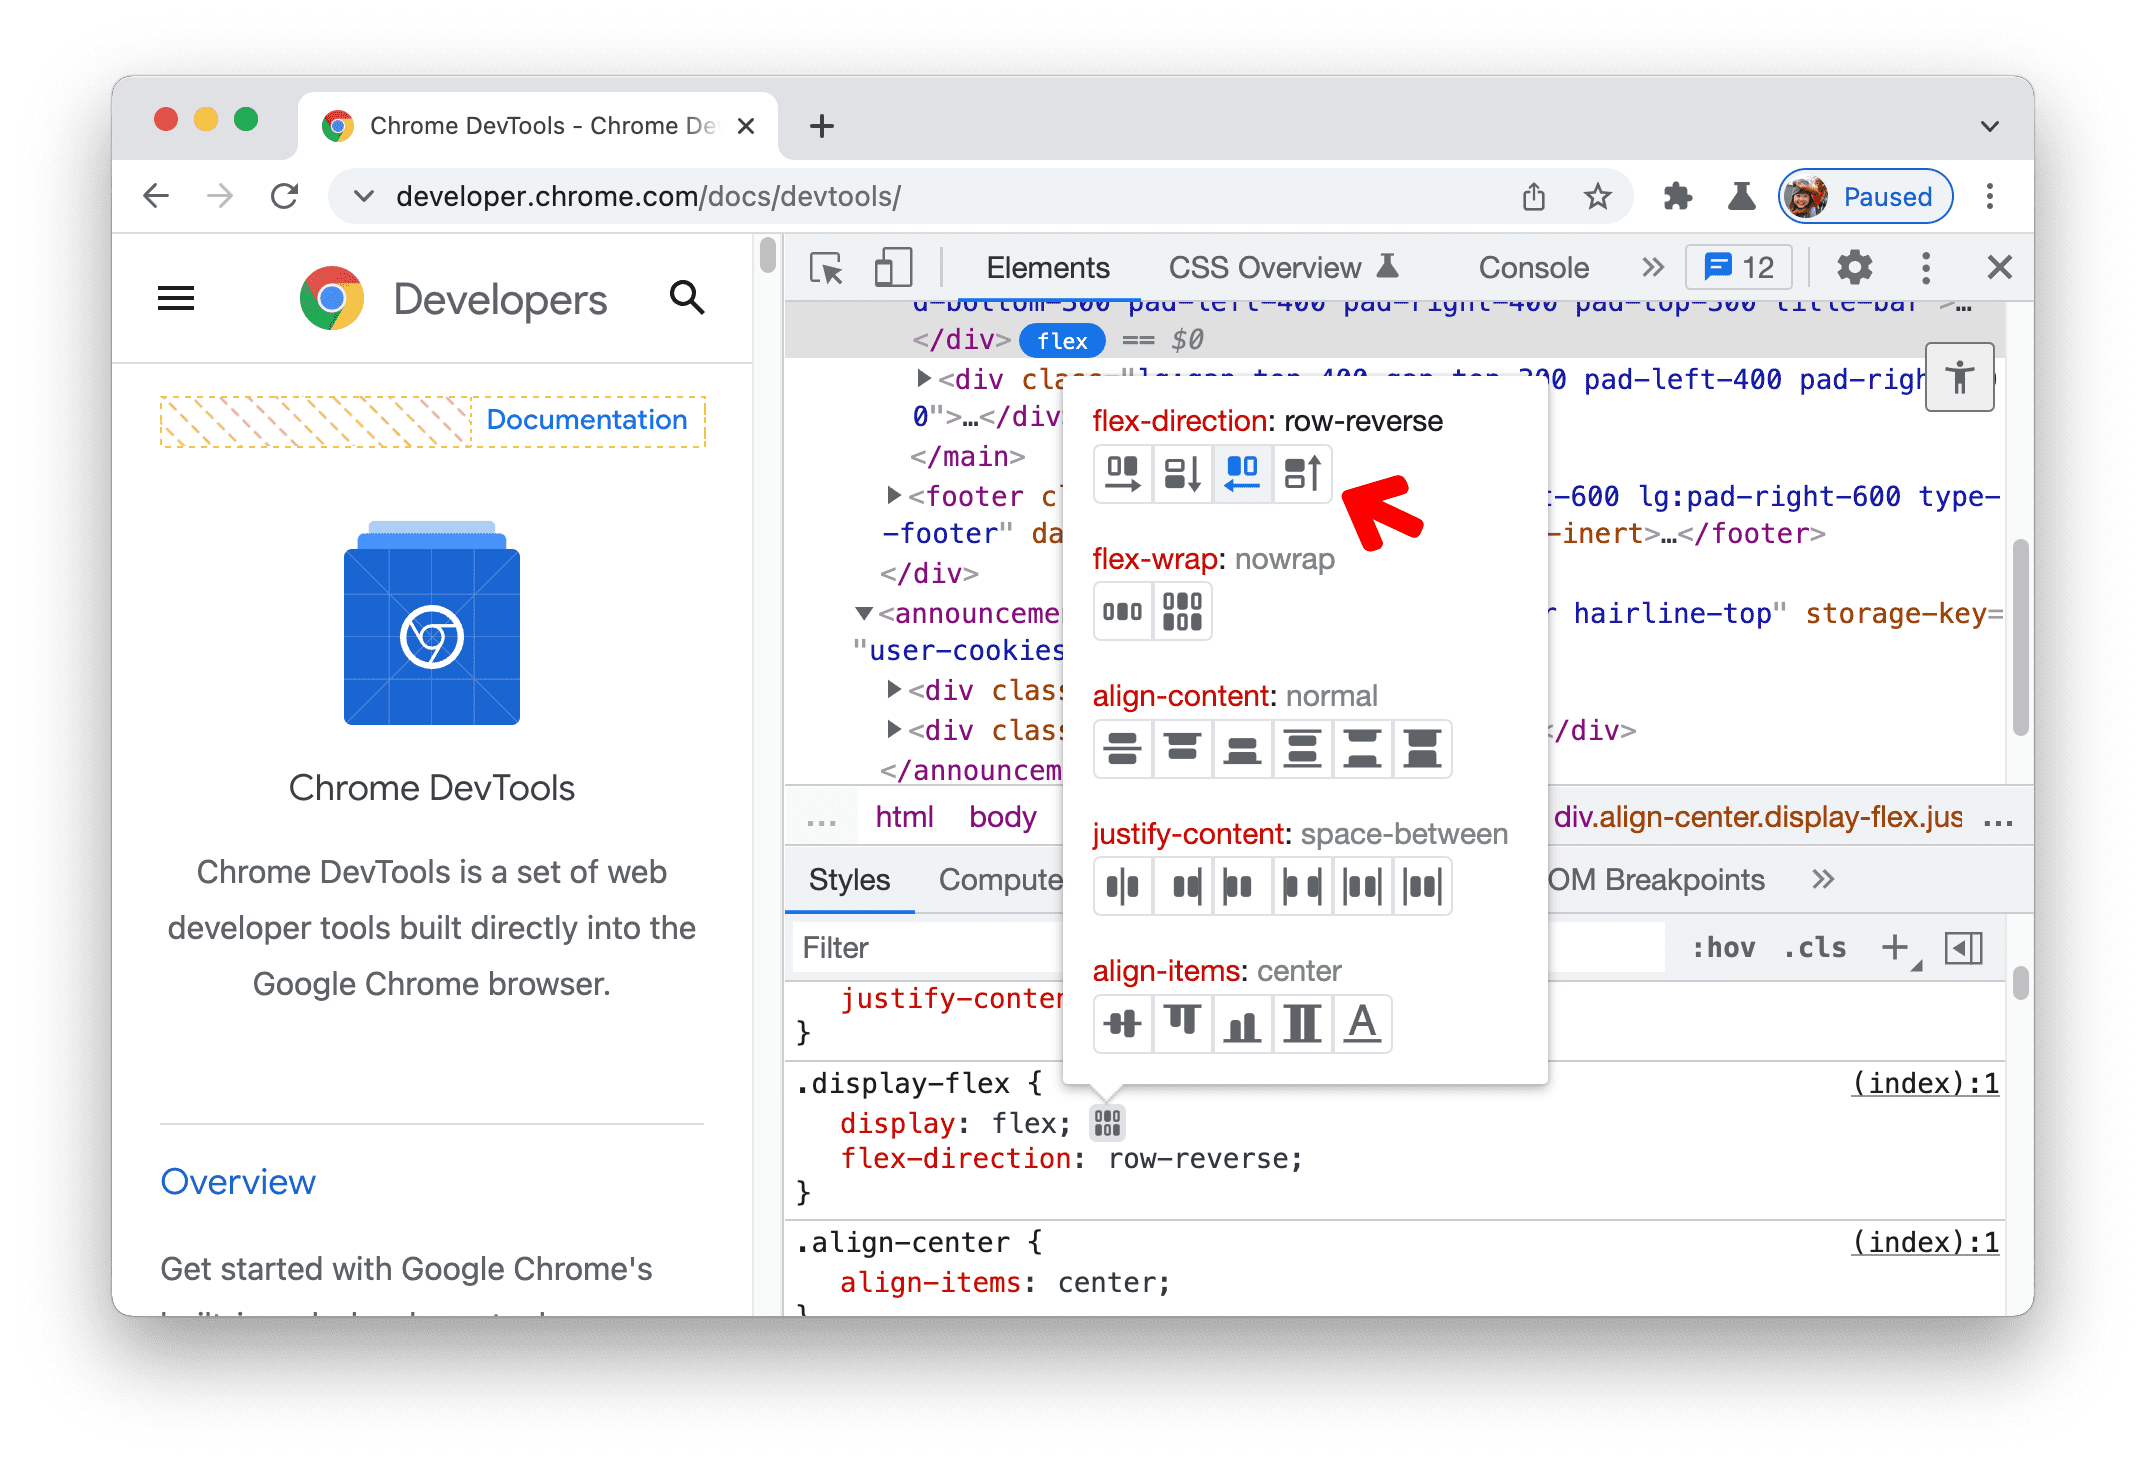Select the align-items center icon
Viewport: 2146px width, 1464px height.
tap(1125, 1024)
